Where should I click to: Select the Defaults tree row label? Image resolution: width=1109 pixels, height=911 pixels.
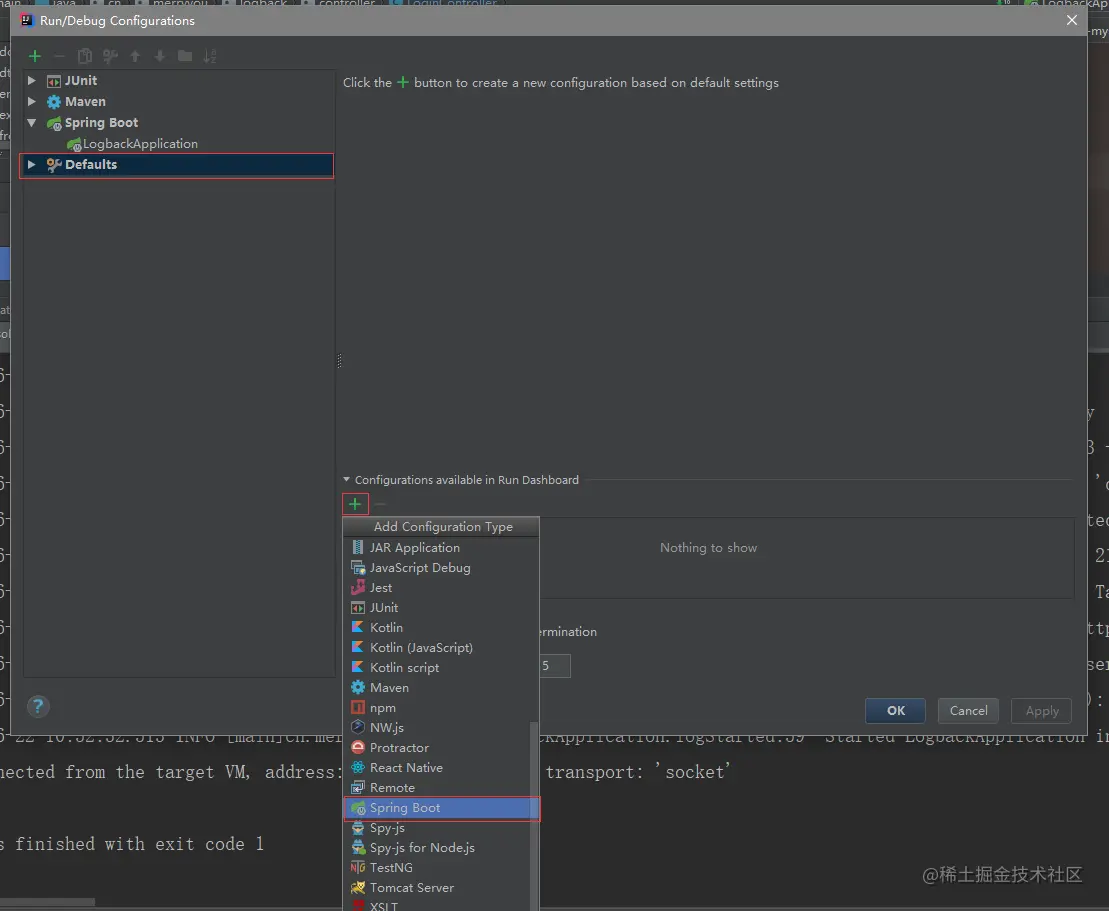91,165
